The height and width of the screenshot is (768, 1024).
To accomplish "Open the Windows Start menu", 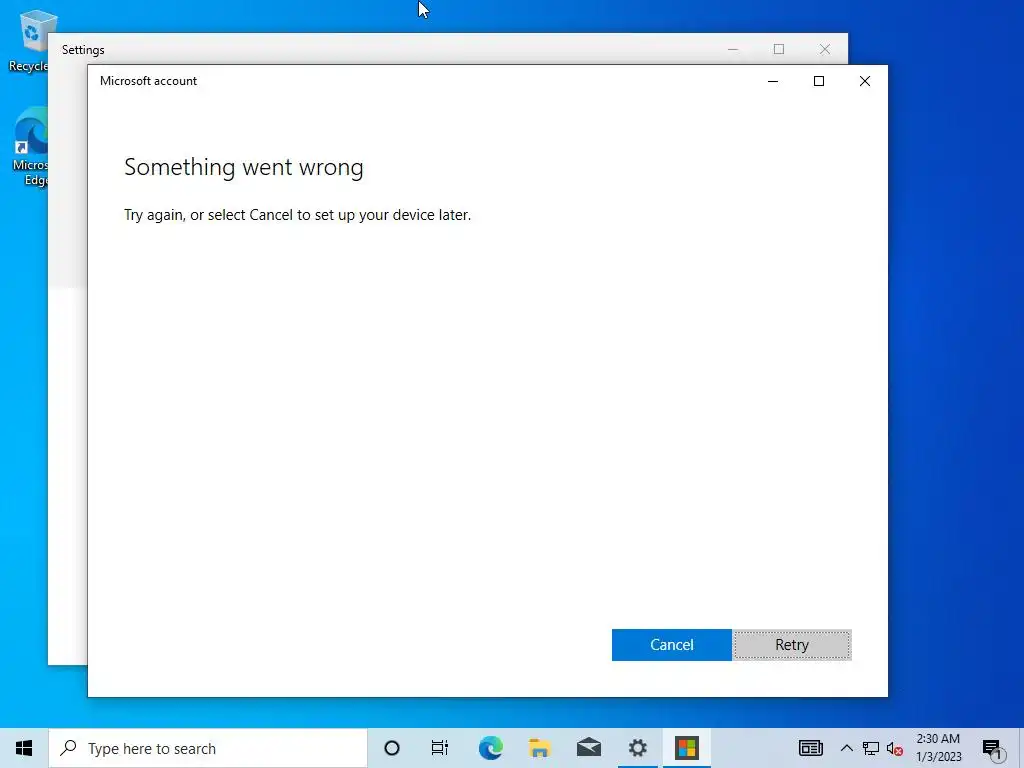I will click(24, 748).
